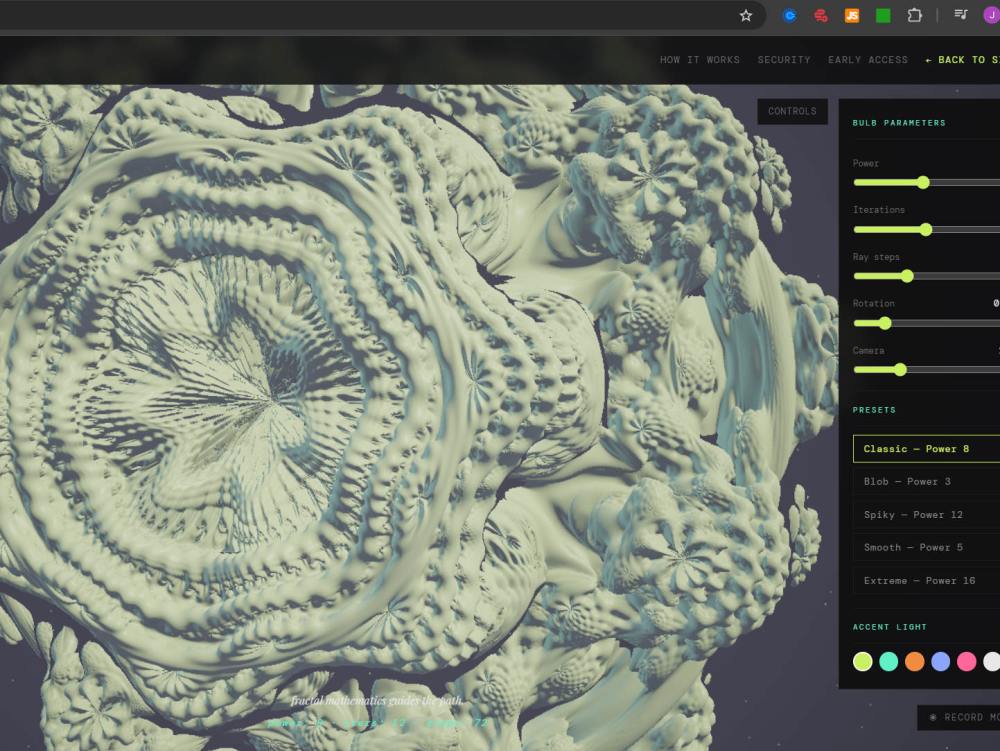This screenshot has width=1000, height=751.
Task: Choose the pink accent light swatch
Action: 966,662
